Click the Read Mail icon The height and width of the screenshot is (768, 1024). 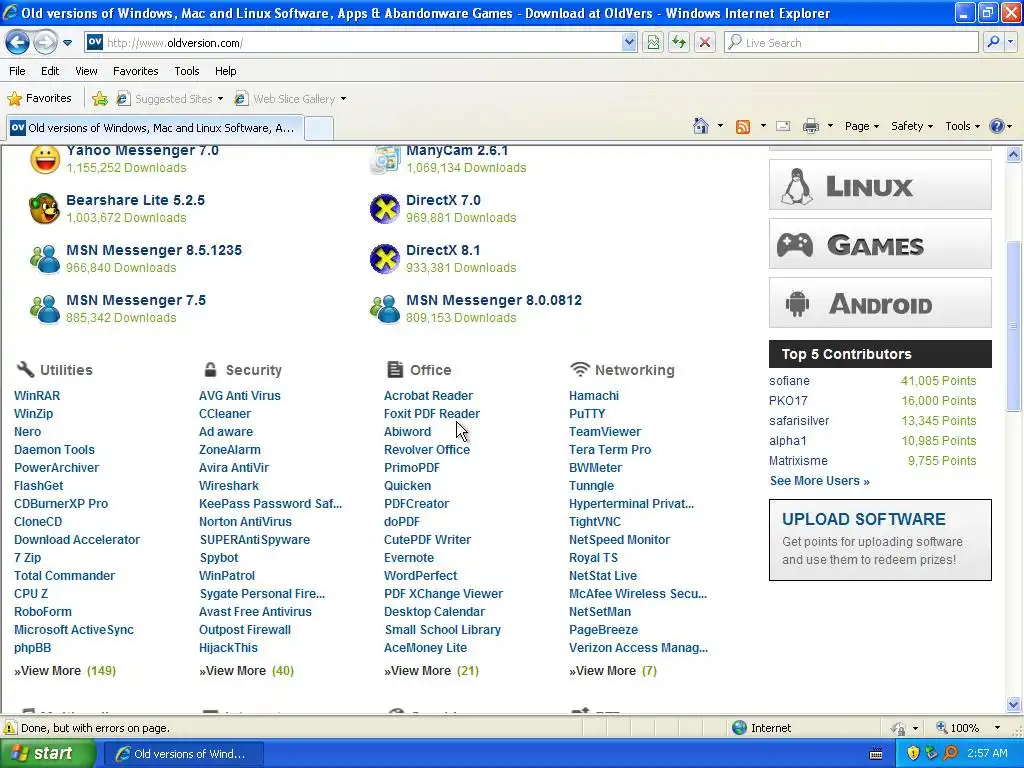click(x=783, y=126)
